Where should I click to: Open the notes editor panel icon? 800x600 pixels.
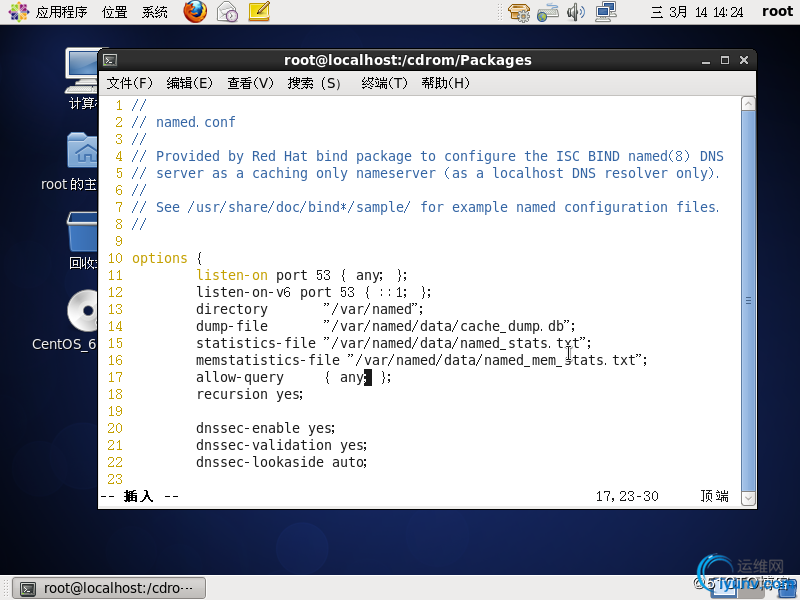tap(259, 11)
